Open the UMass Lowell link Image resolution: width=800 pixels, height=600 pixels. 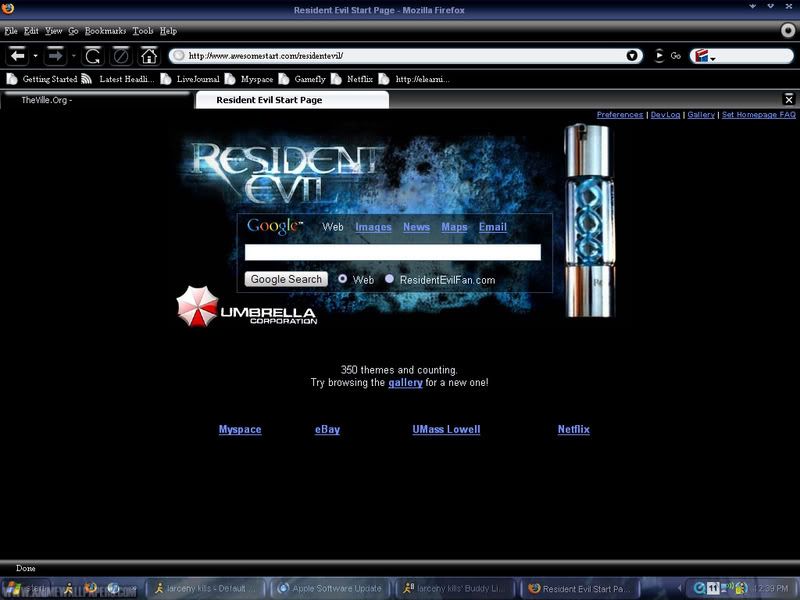tap(446, 430)
